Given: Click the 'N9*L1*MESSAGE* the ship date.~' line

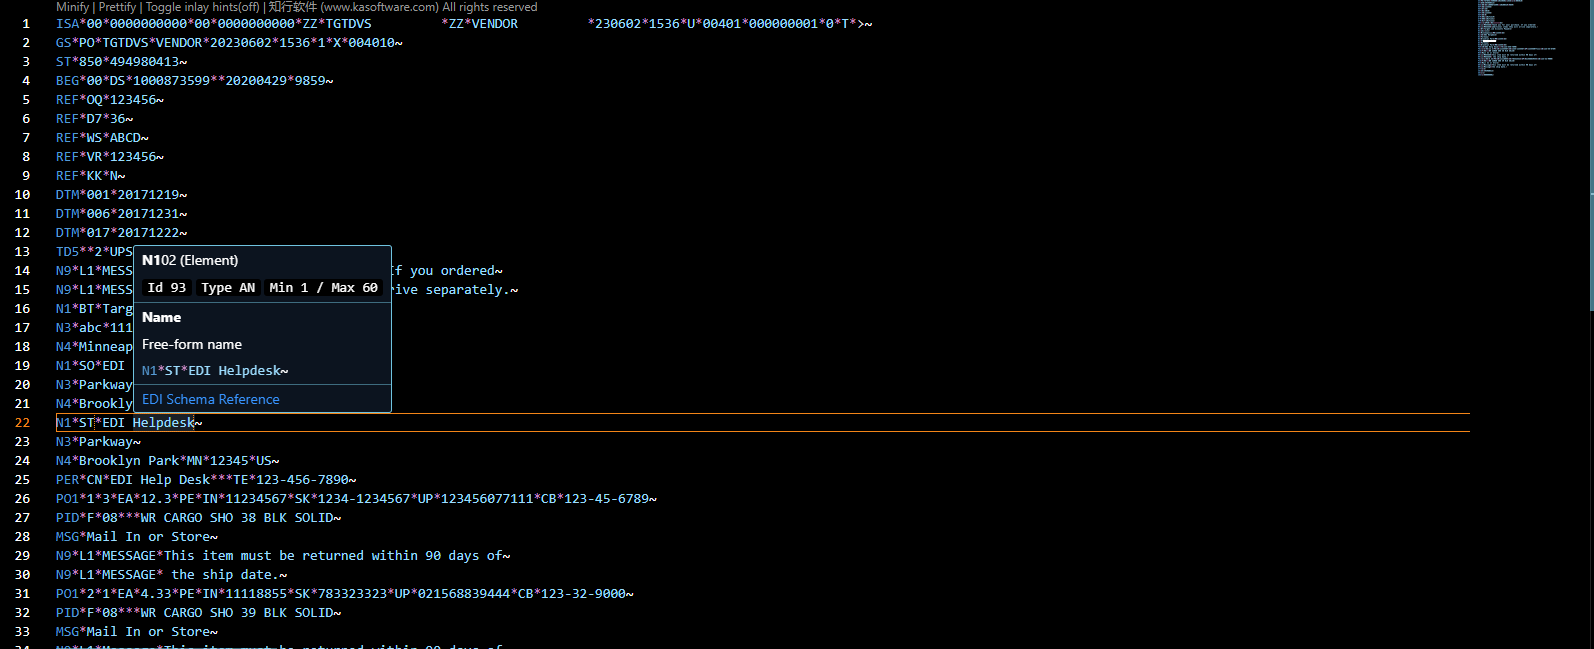Looking at the screenshot, I should [x=172, y=574].
